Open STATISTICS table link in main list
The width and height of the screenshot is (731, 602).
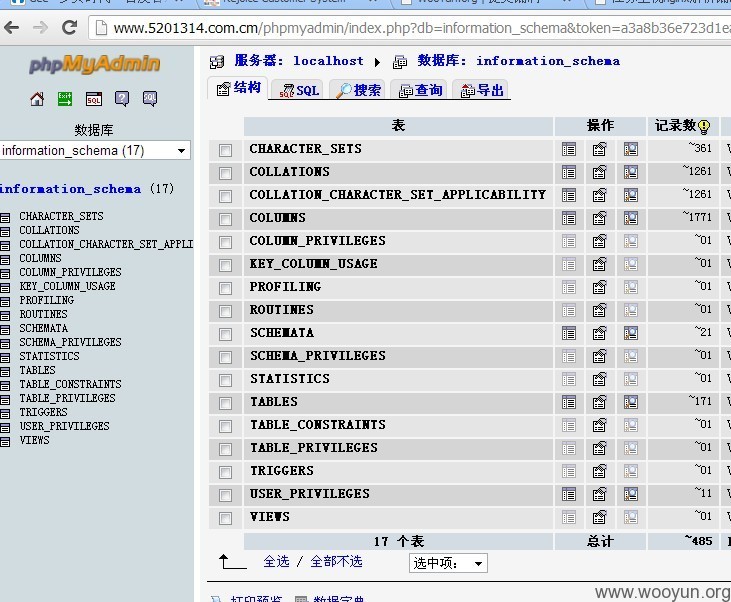point(290,379)
